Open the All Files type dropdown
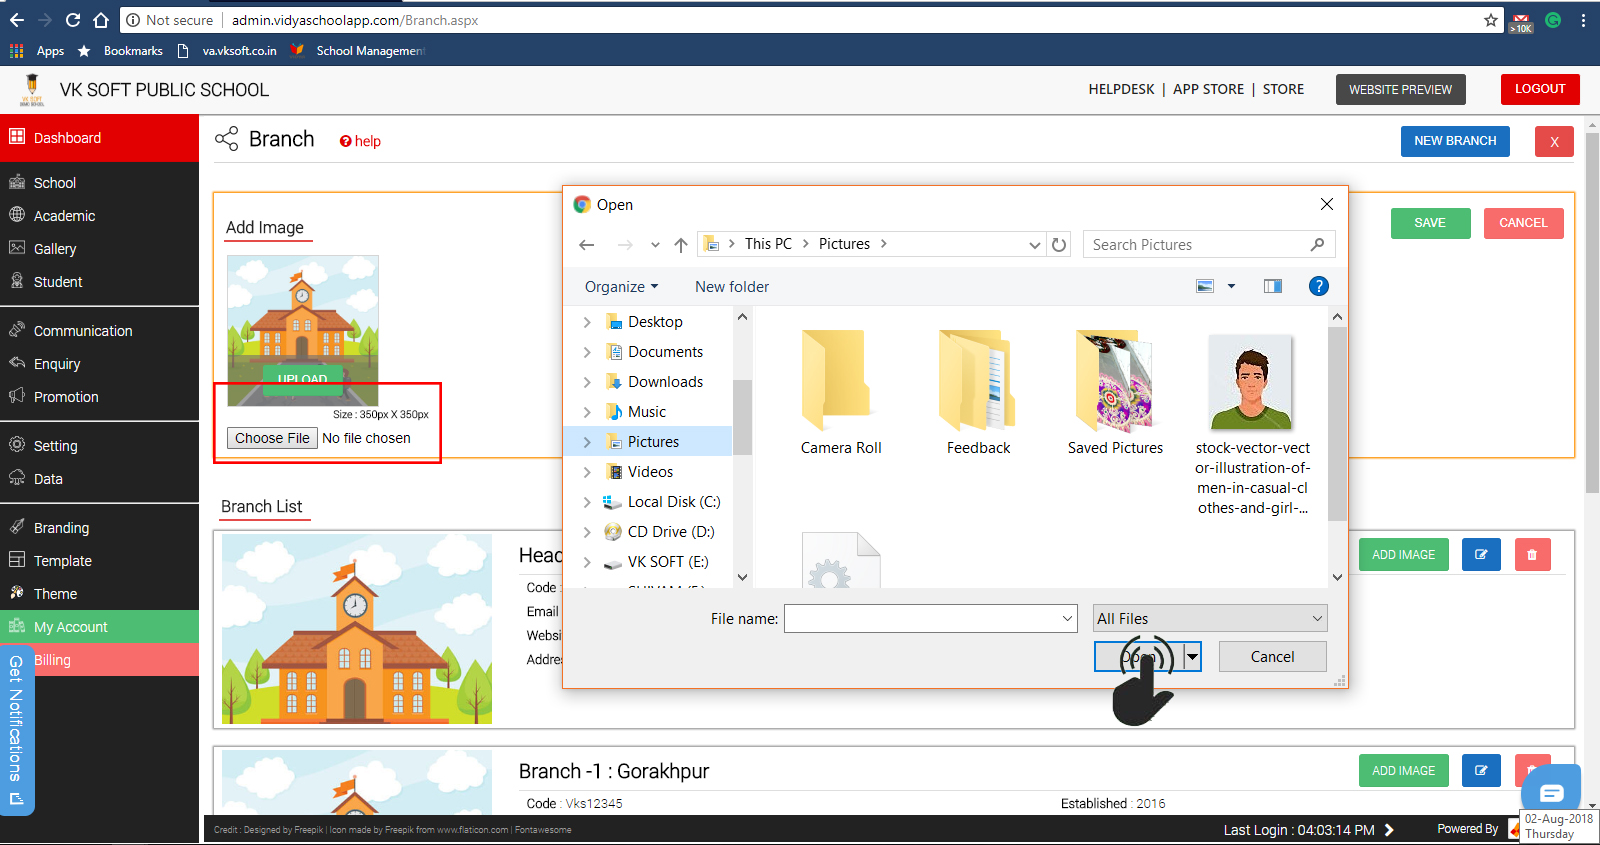Viewport: 1600px width, 845px height. [x=1210, y=619]
